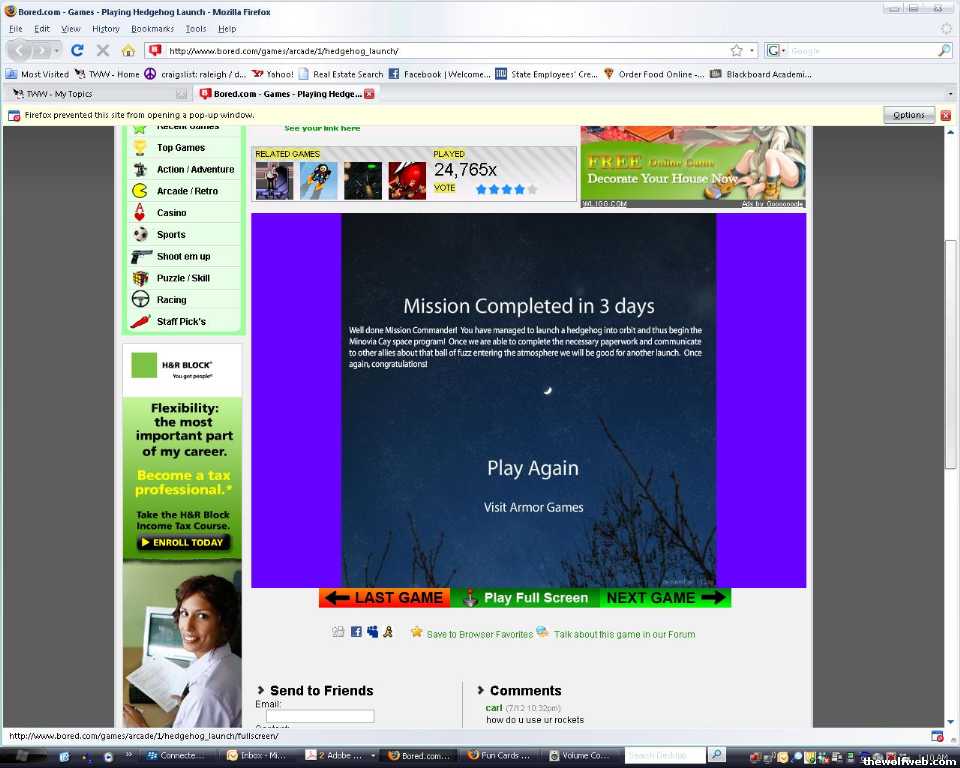Bookmark this page with the star icon
This screenshot has height=768, width=960.
tap(737, 50)
